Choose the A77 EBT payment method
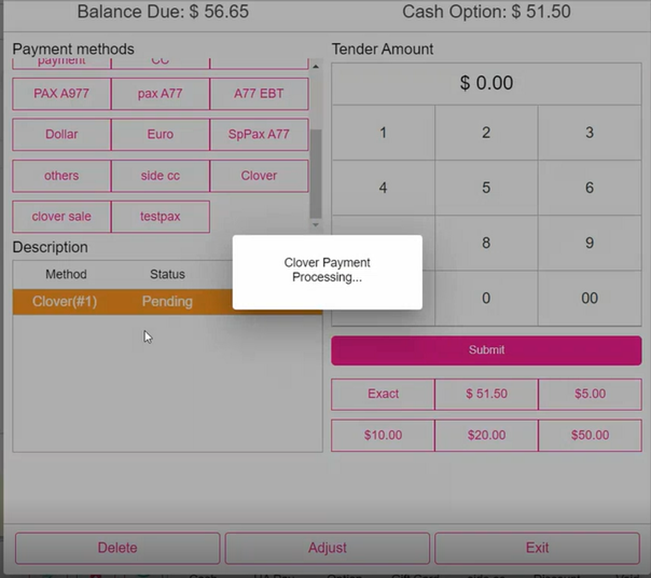 click(259, 94)
